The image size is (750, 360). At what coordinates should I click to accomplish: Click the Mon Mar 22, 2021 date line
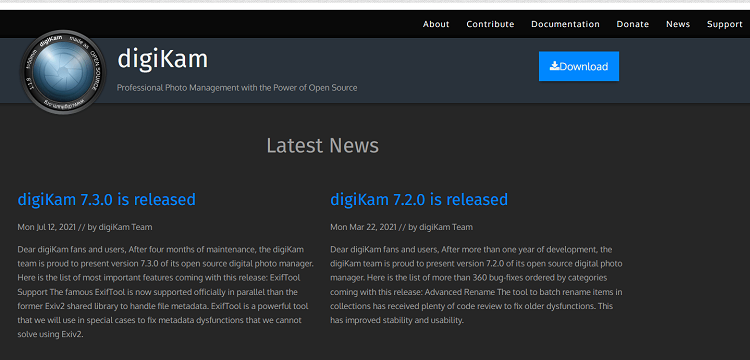tap(401, 227)
